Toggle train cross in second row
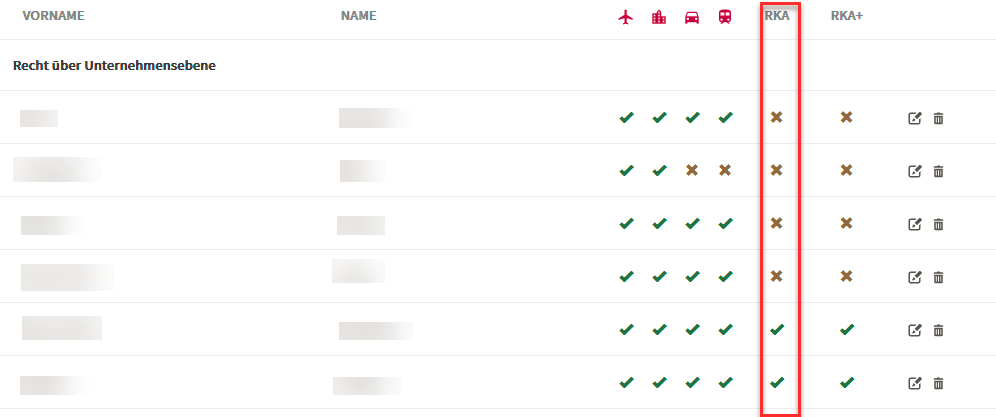The width and height of the screenshot is (996, 417). (725, 170)
